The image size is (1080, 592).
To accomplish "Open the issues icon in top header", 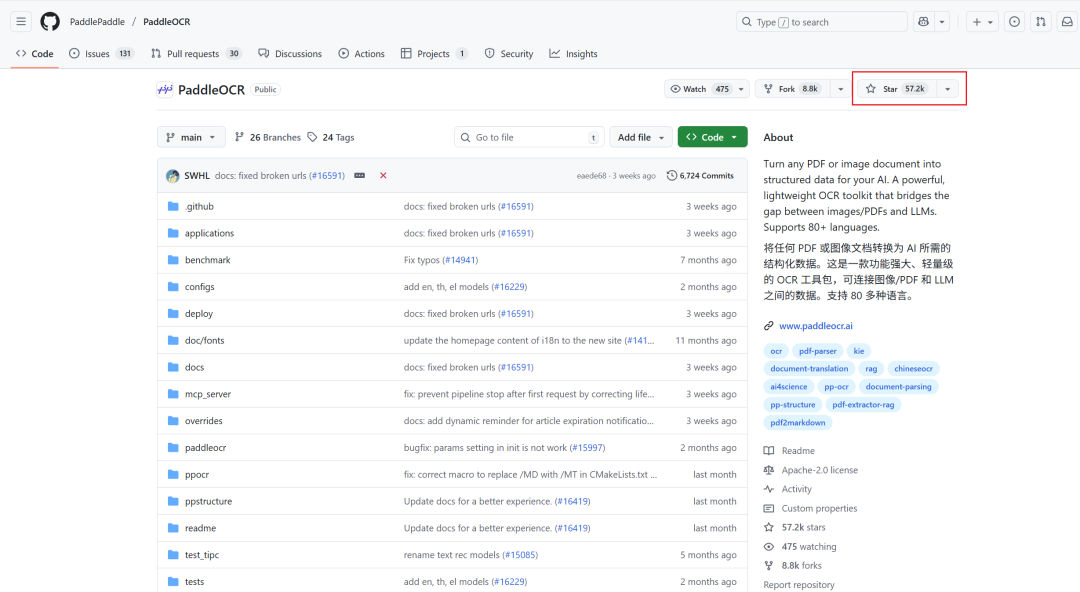I will click(1015, 21).
